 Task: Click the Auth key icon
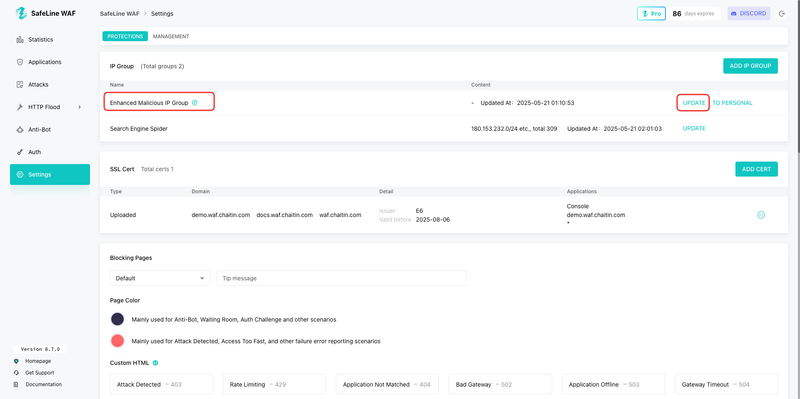(x=20, y=152)
